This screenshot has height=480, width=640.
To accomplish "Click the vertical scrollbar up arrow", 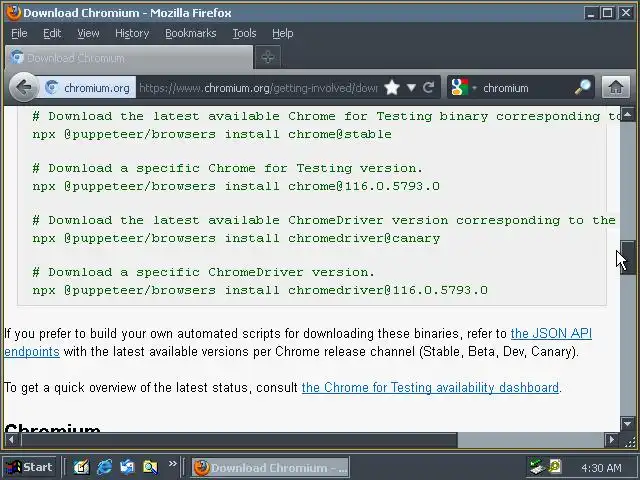I will tap(628, 114).
